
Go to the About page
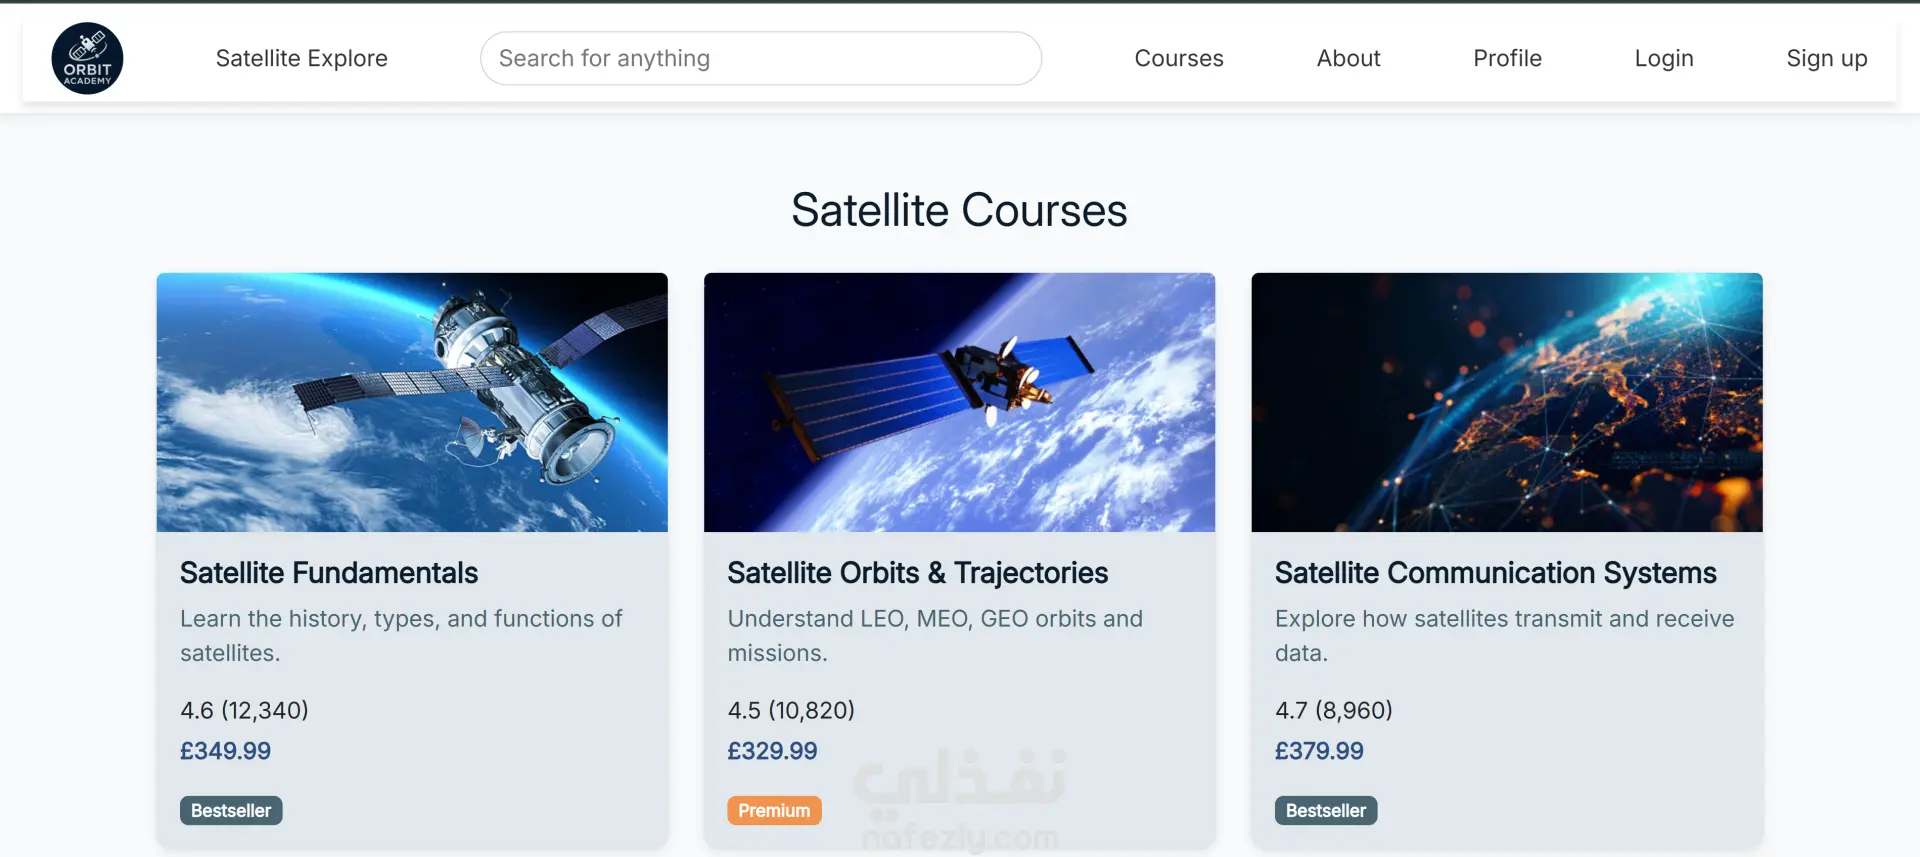coord(1348,58)
